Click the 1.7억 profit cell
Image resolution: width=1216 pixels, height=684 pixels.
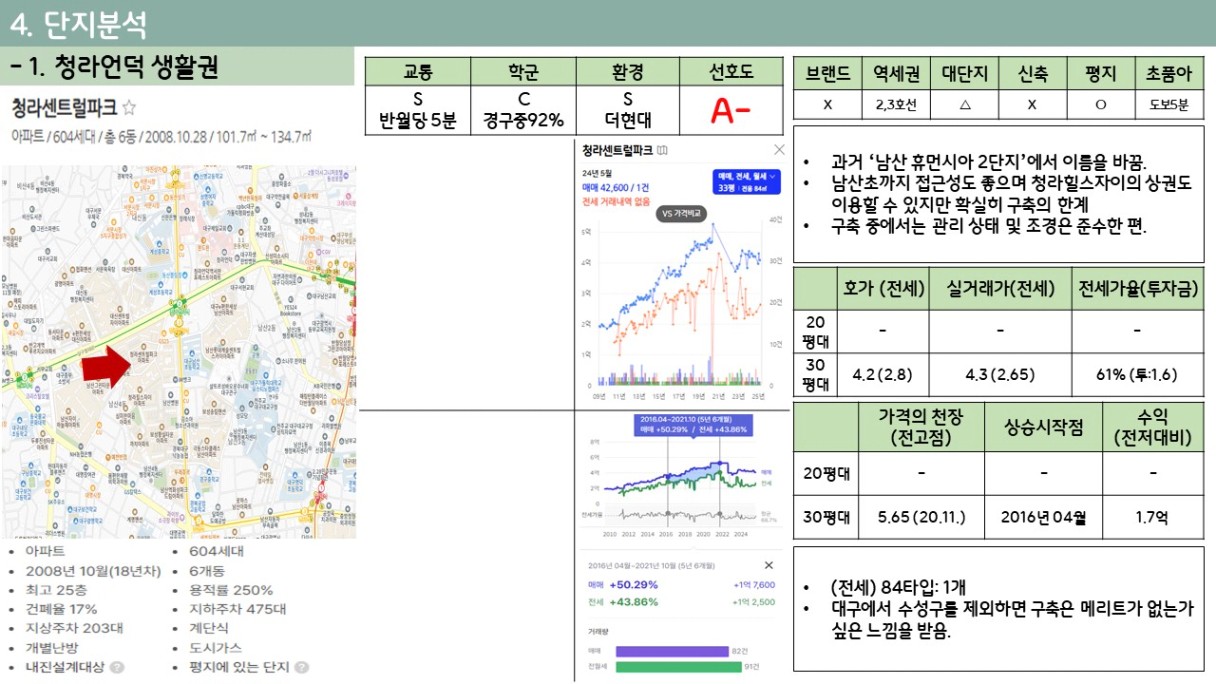(x=1153, y=518)
